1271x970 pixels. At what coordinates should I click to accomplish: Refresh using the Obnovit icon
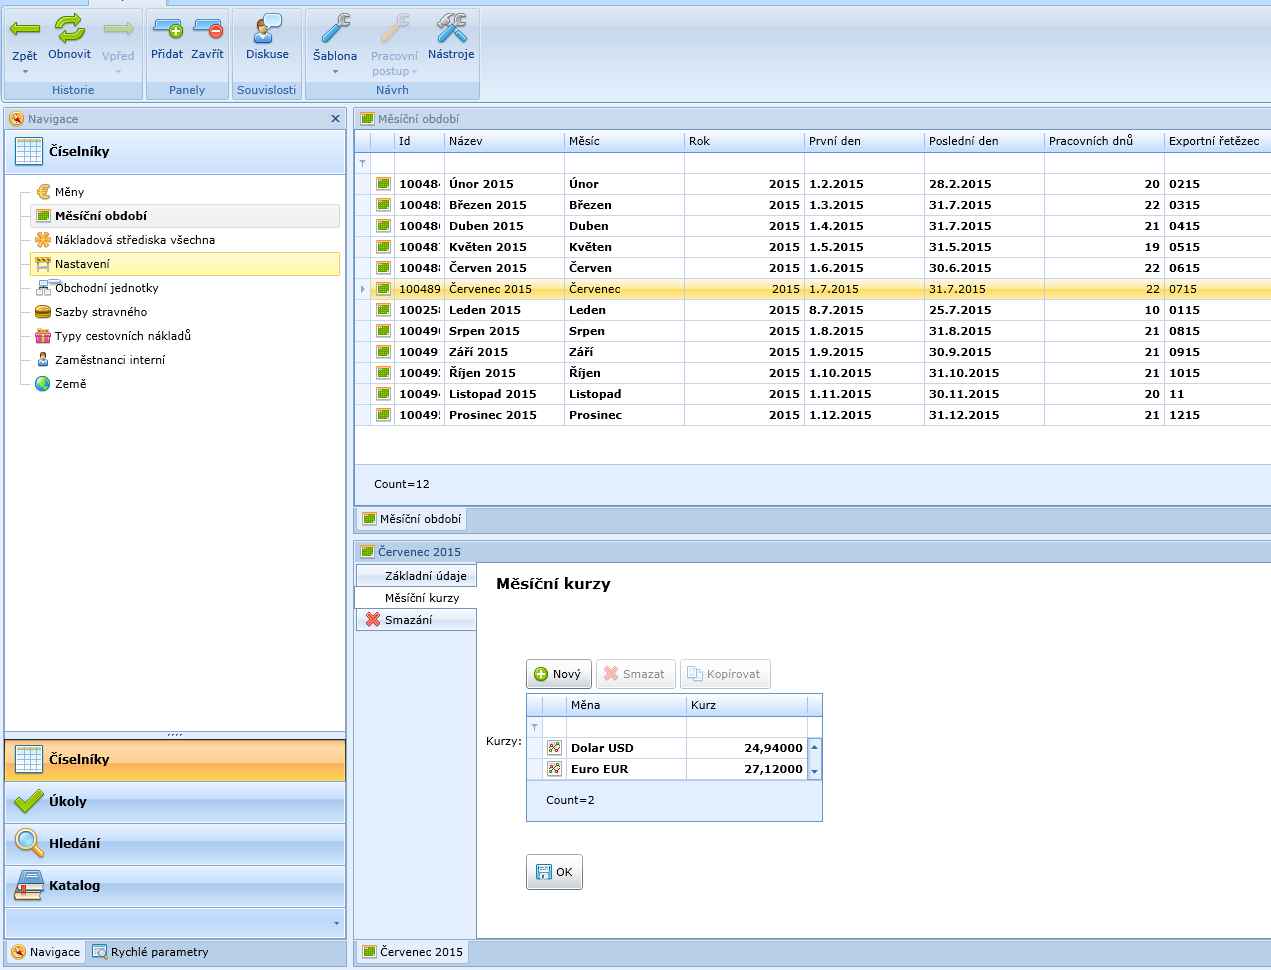[x=69, y=30]
